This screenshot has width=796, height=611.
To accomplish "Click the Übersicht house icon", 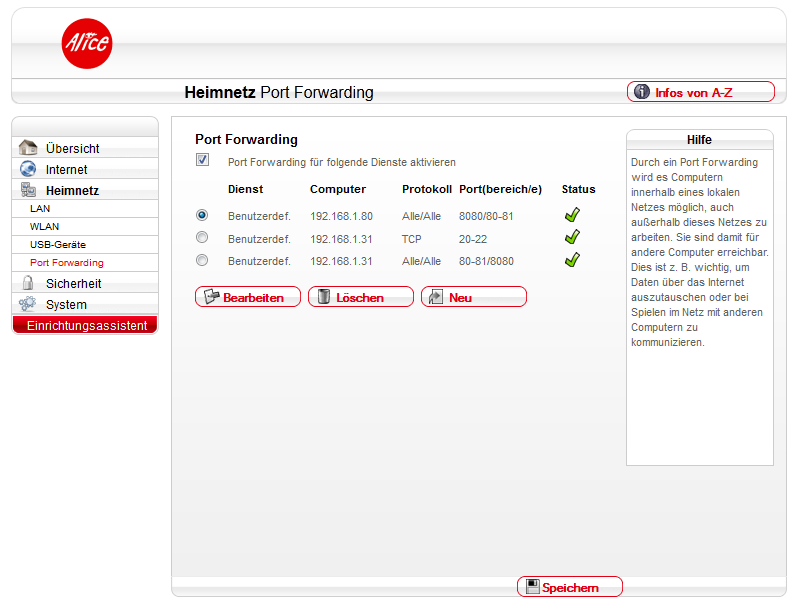I will tap(28, 148).
